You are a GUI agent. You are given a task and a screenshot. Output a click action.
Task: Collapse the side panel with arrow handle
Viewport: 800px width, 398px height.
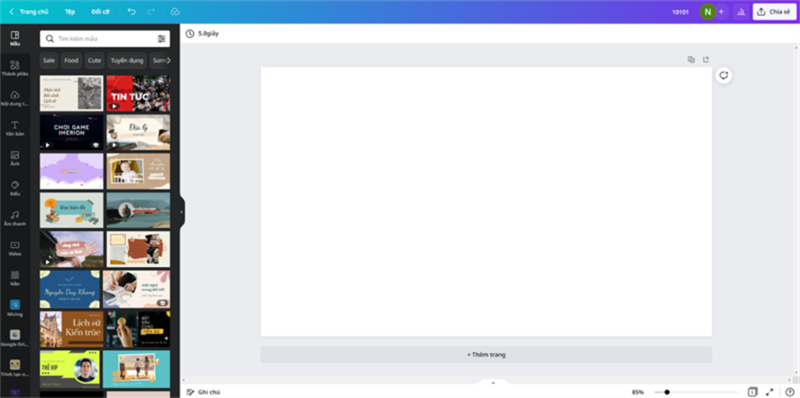(182, 212)
